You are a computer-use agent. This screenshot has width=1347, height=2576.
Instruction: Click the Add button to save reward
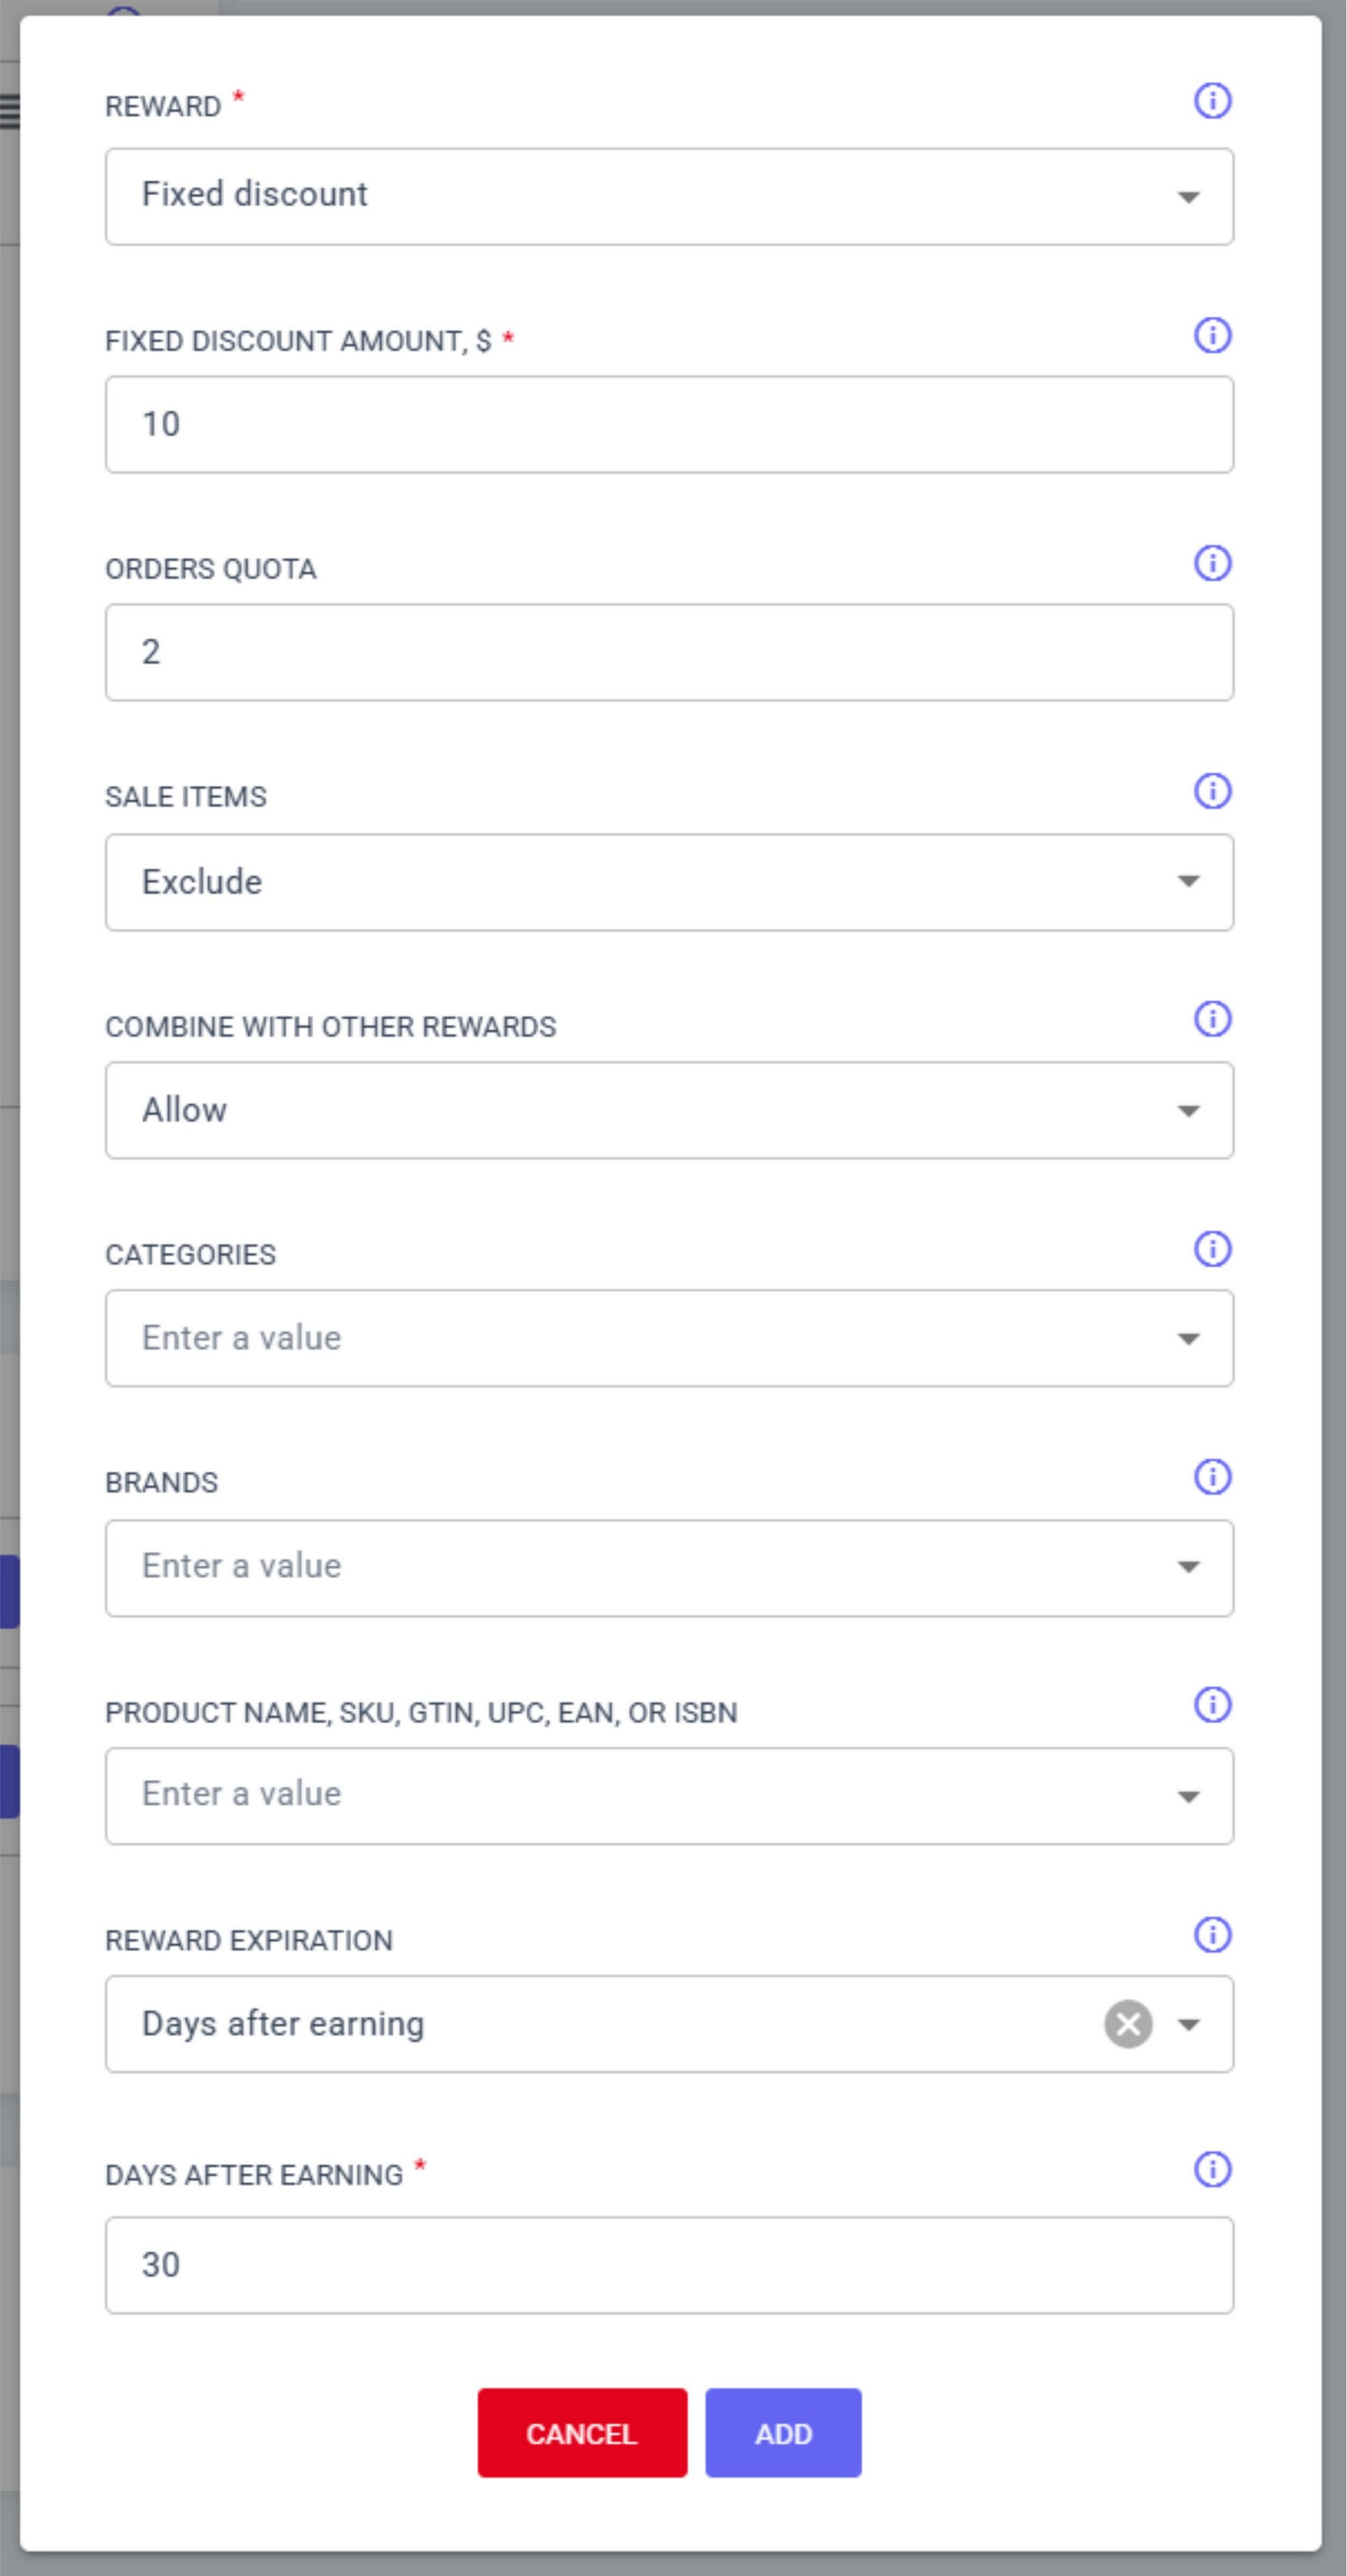coord(782,2432)
